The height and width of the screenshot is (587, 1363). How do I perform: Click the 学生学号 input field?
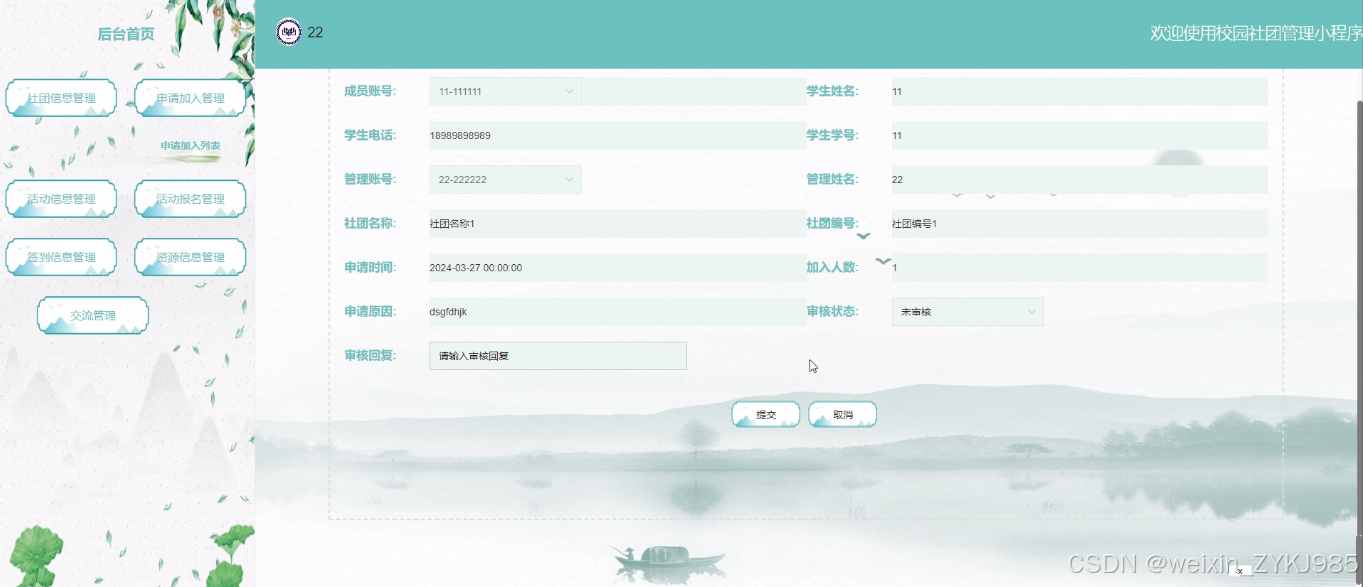tap(1080, 135)
